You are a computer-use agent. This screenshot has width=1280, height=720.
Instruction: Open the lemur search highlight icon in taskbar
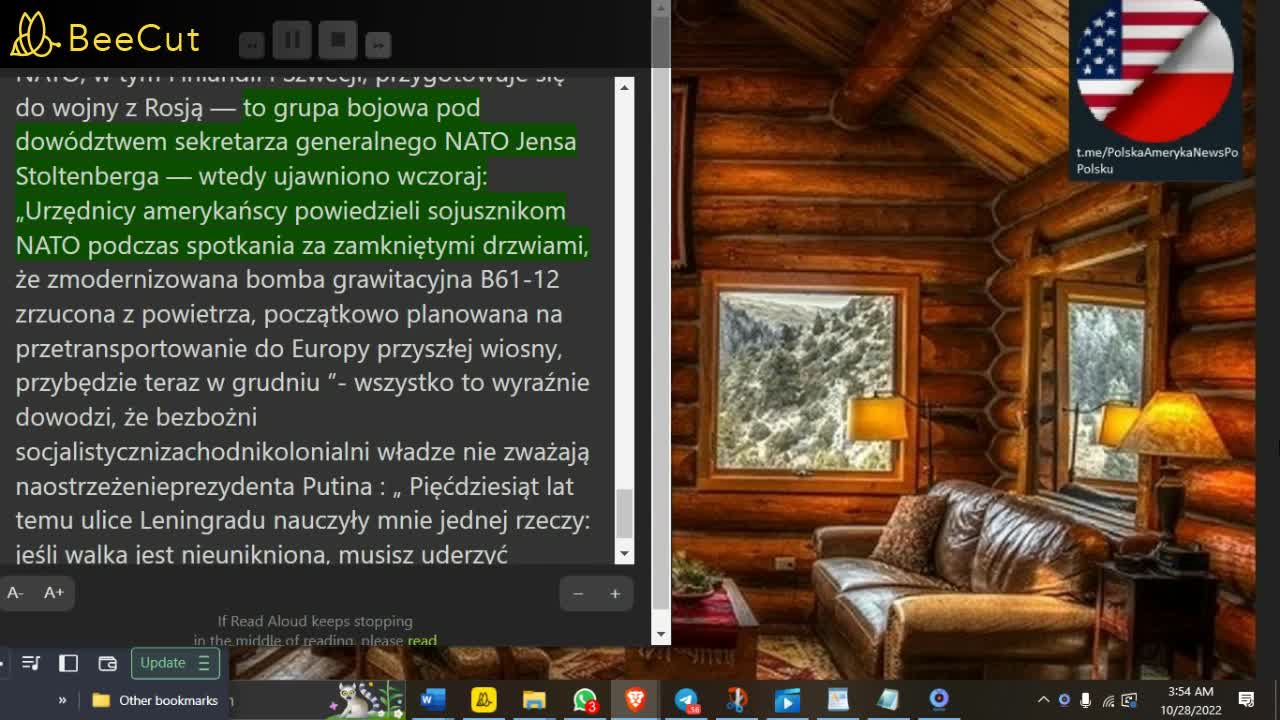(x=366, y=700)
